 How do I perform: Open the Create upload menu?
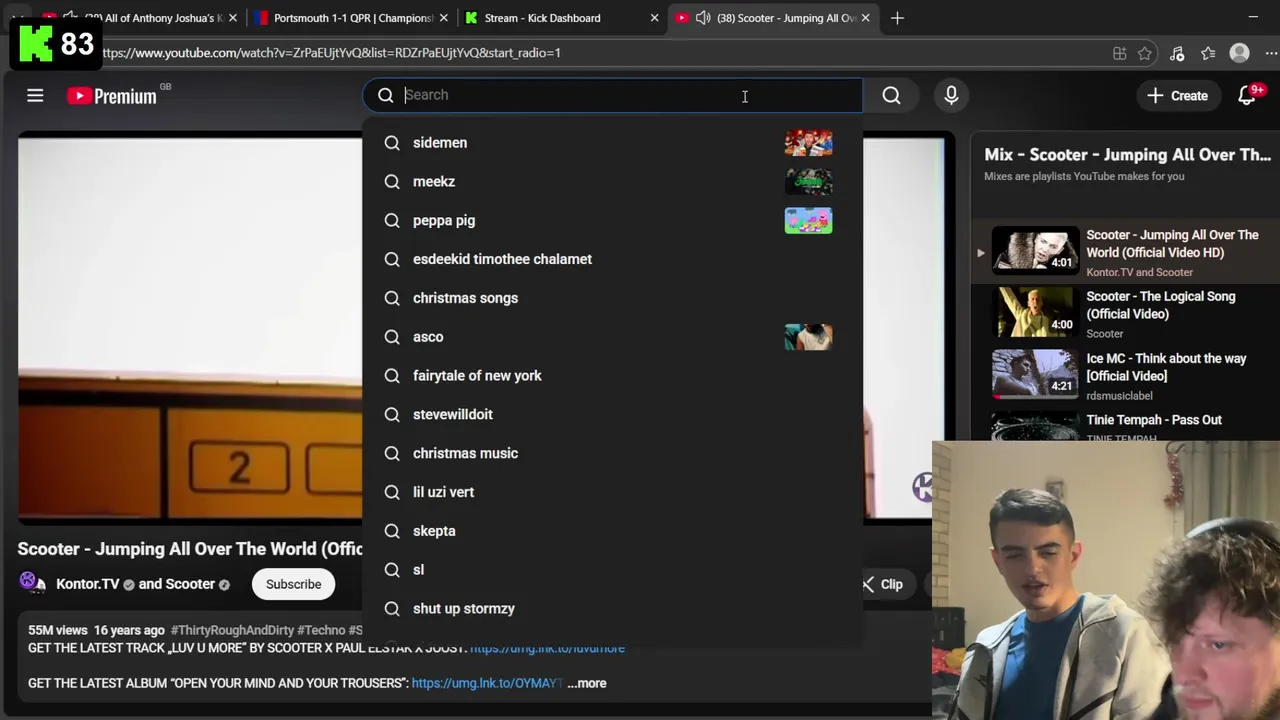1177,95
